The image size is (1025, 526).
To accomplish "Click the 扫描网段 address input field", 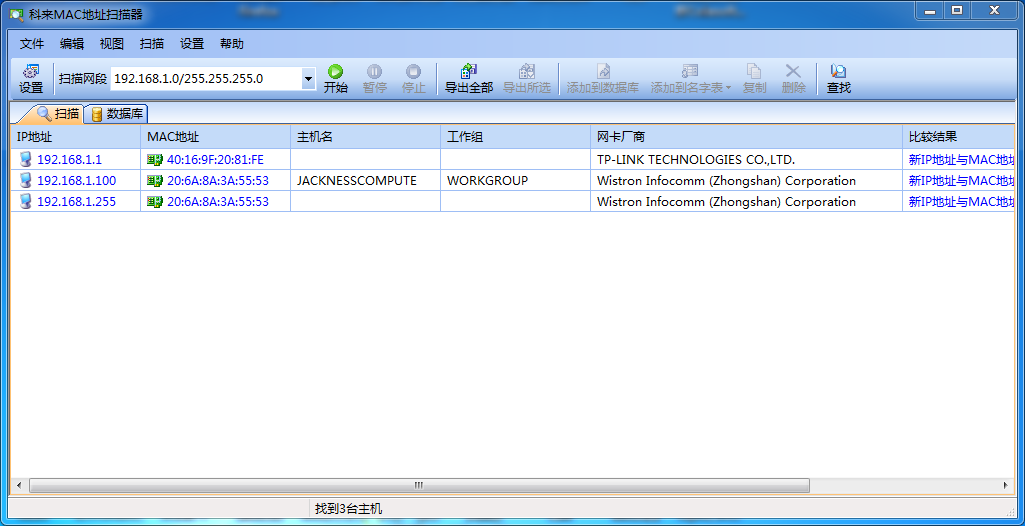I will [206, 79].
